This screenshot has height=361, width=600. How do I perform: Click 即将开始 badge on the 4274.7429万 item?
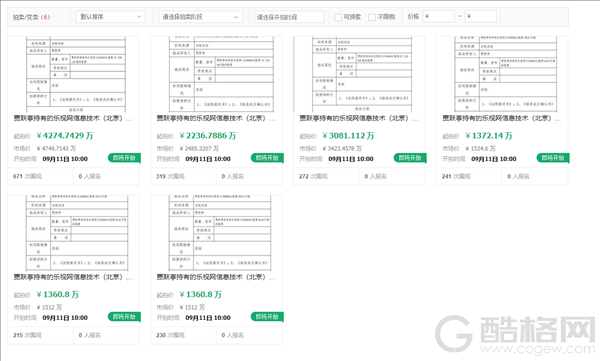[124, 158]
